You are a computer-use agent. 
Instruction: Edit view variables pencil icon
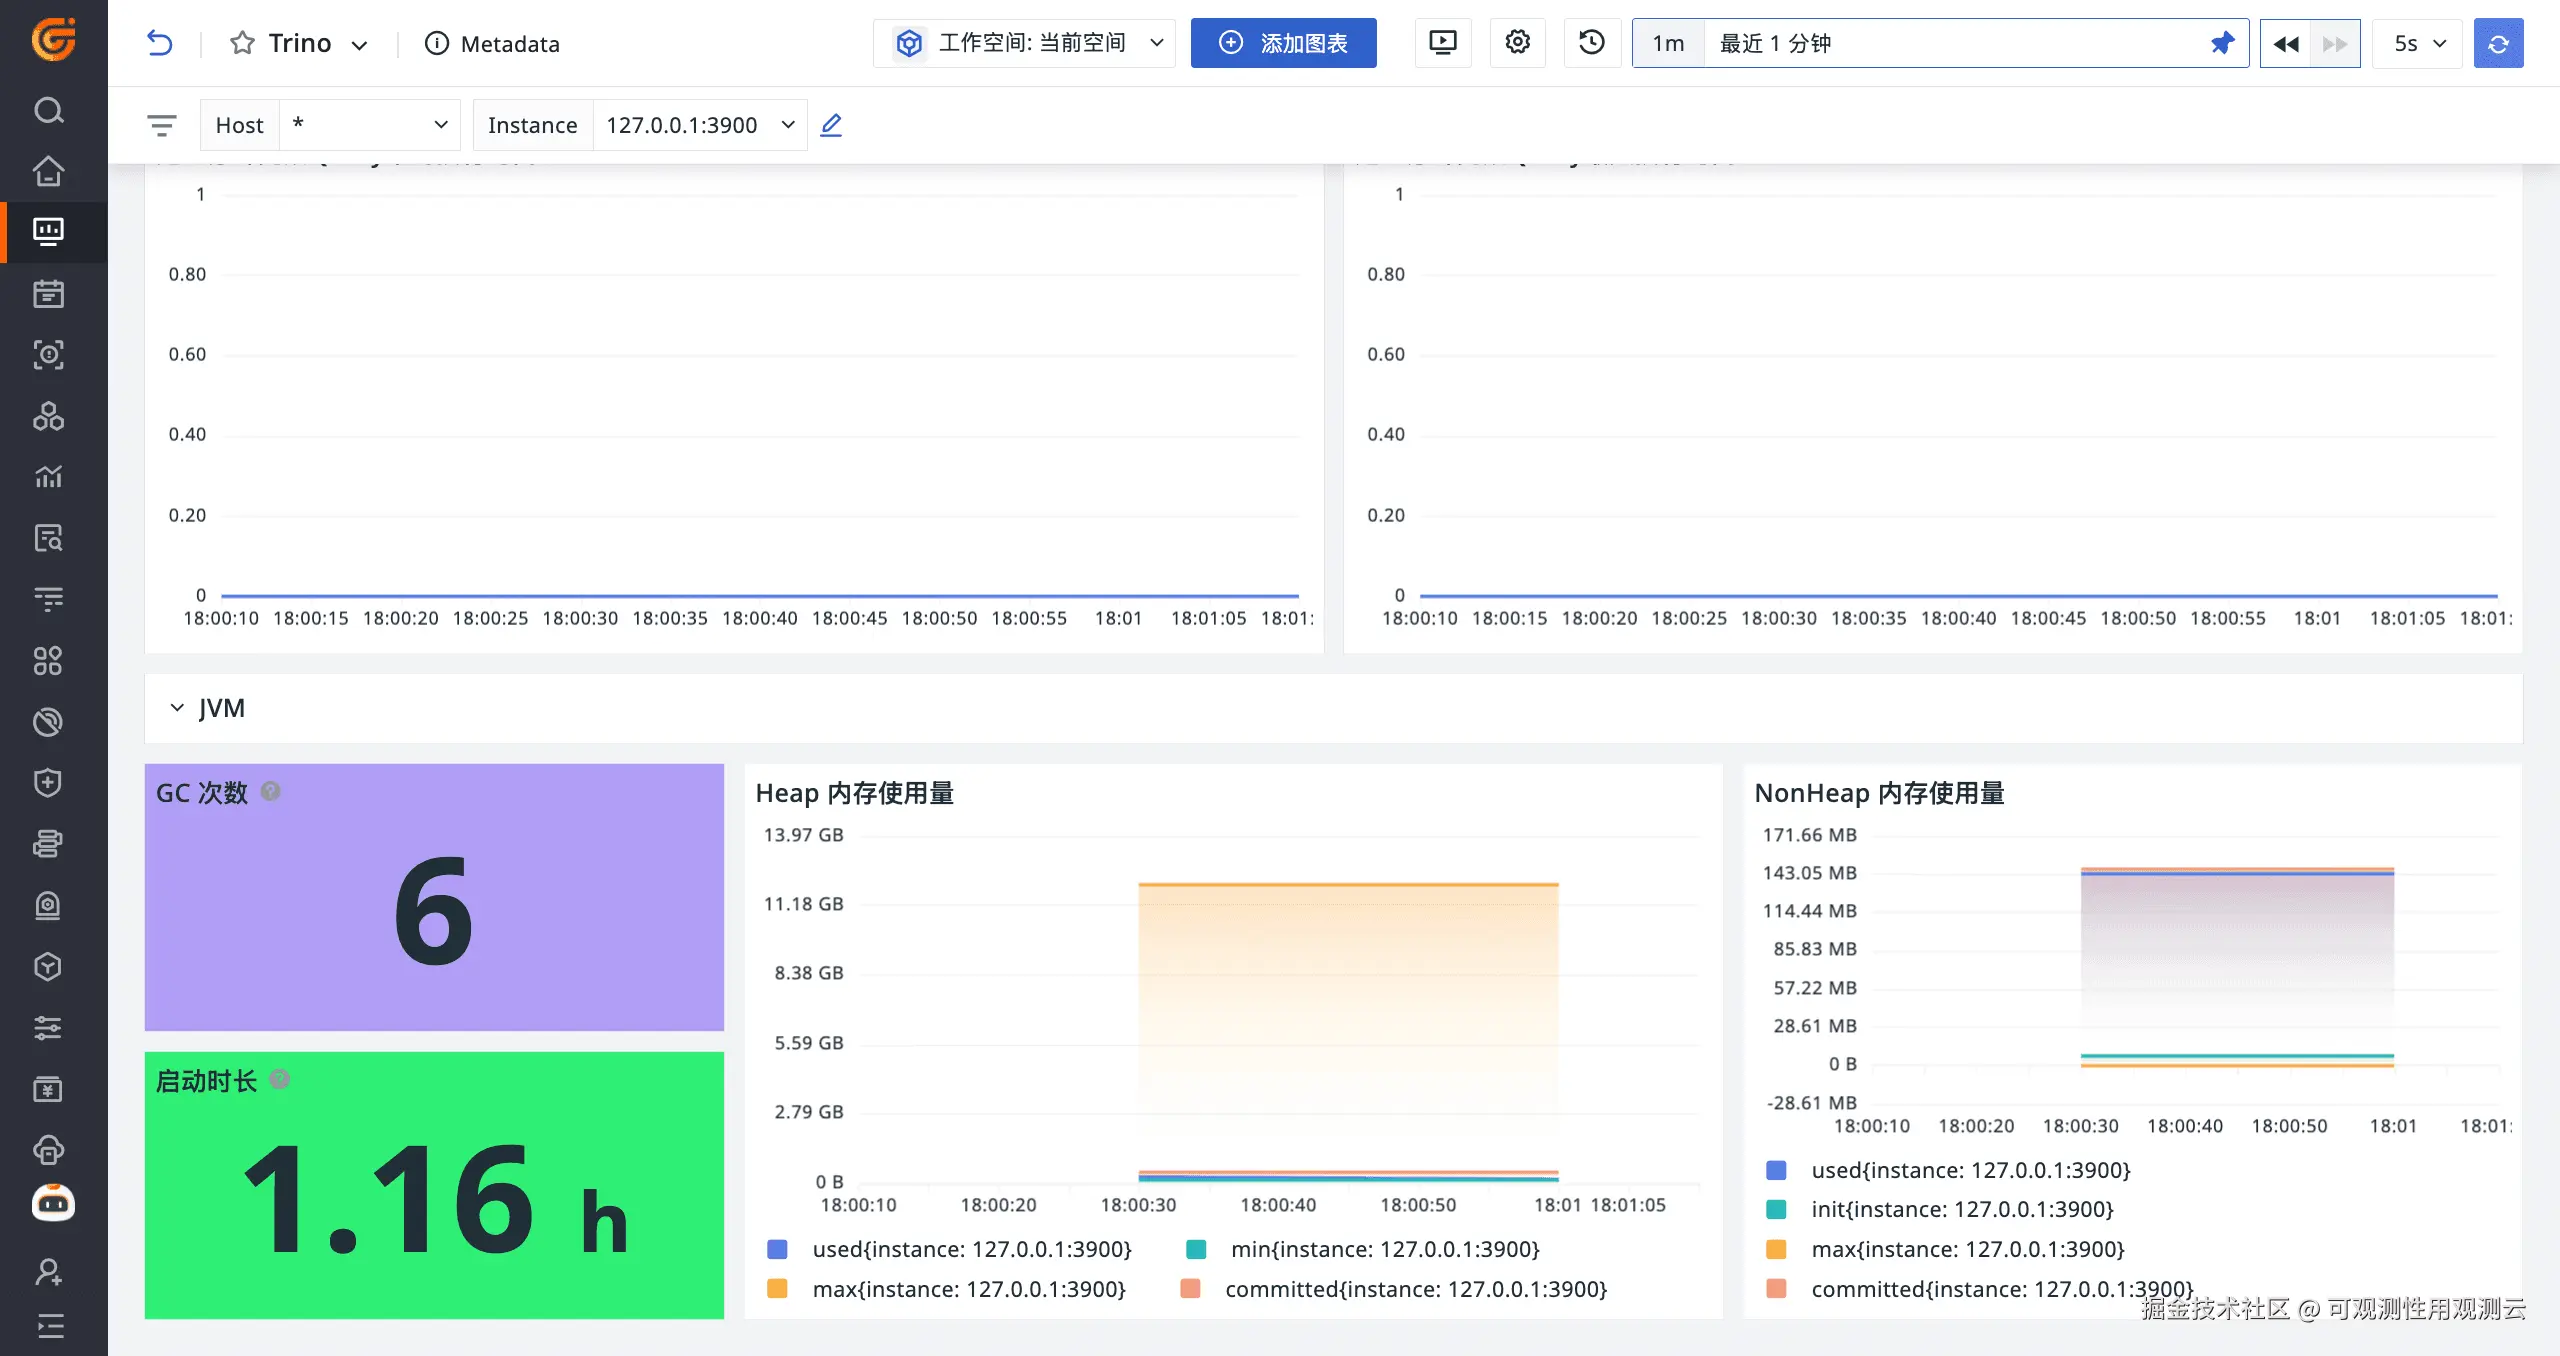831,125
